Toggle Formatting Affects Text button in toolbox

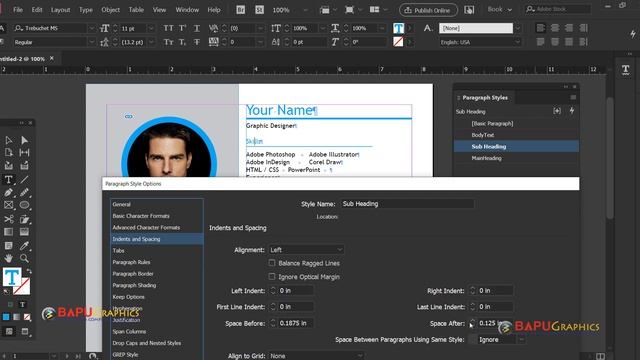[22, 304]
